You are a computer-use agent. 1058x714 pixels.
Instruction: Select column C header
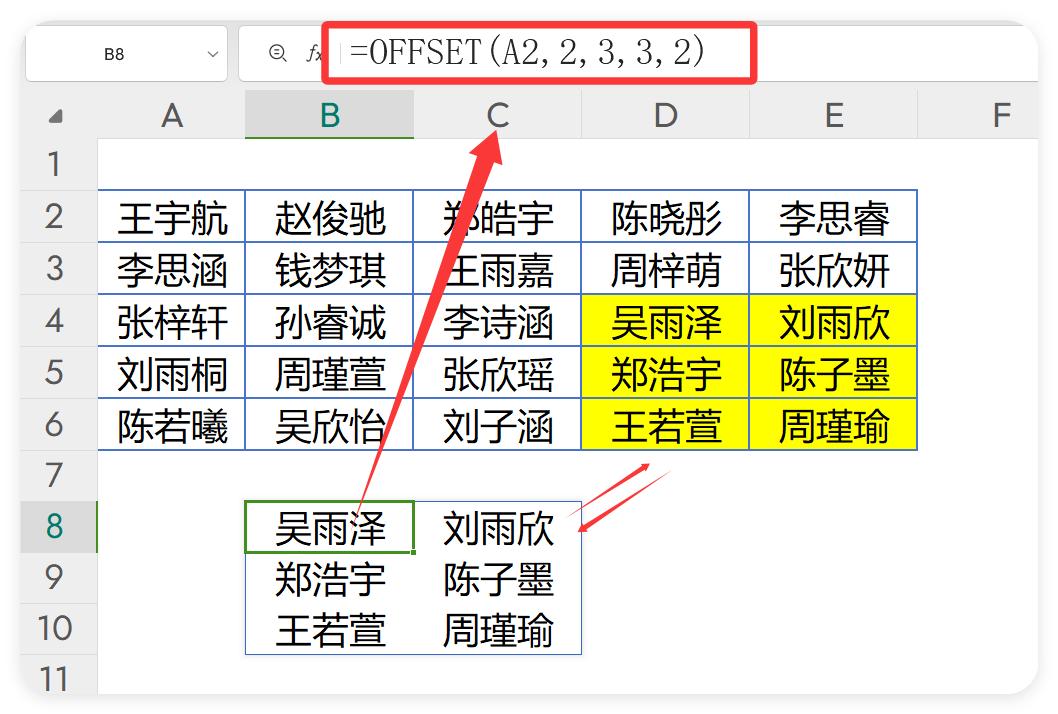click(497, 115)
